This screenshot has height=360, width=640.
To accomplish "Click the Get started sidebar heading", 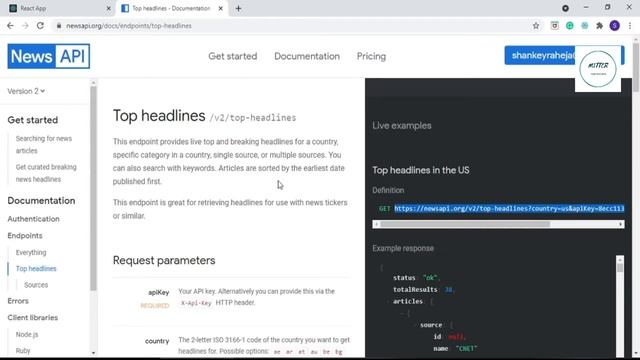I will coord(33,120).
